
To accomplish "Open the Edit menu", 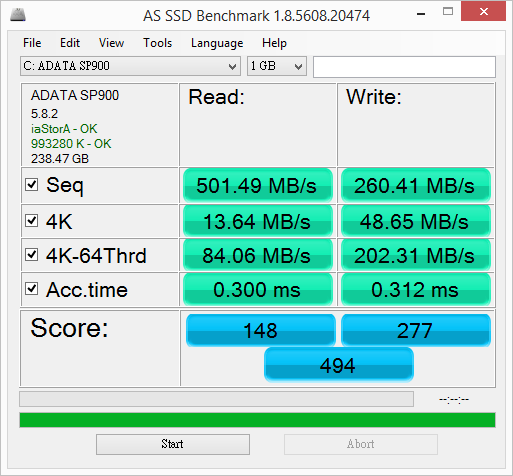I will point(70,43).
